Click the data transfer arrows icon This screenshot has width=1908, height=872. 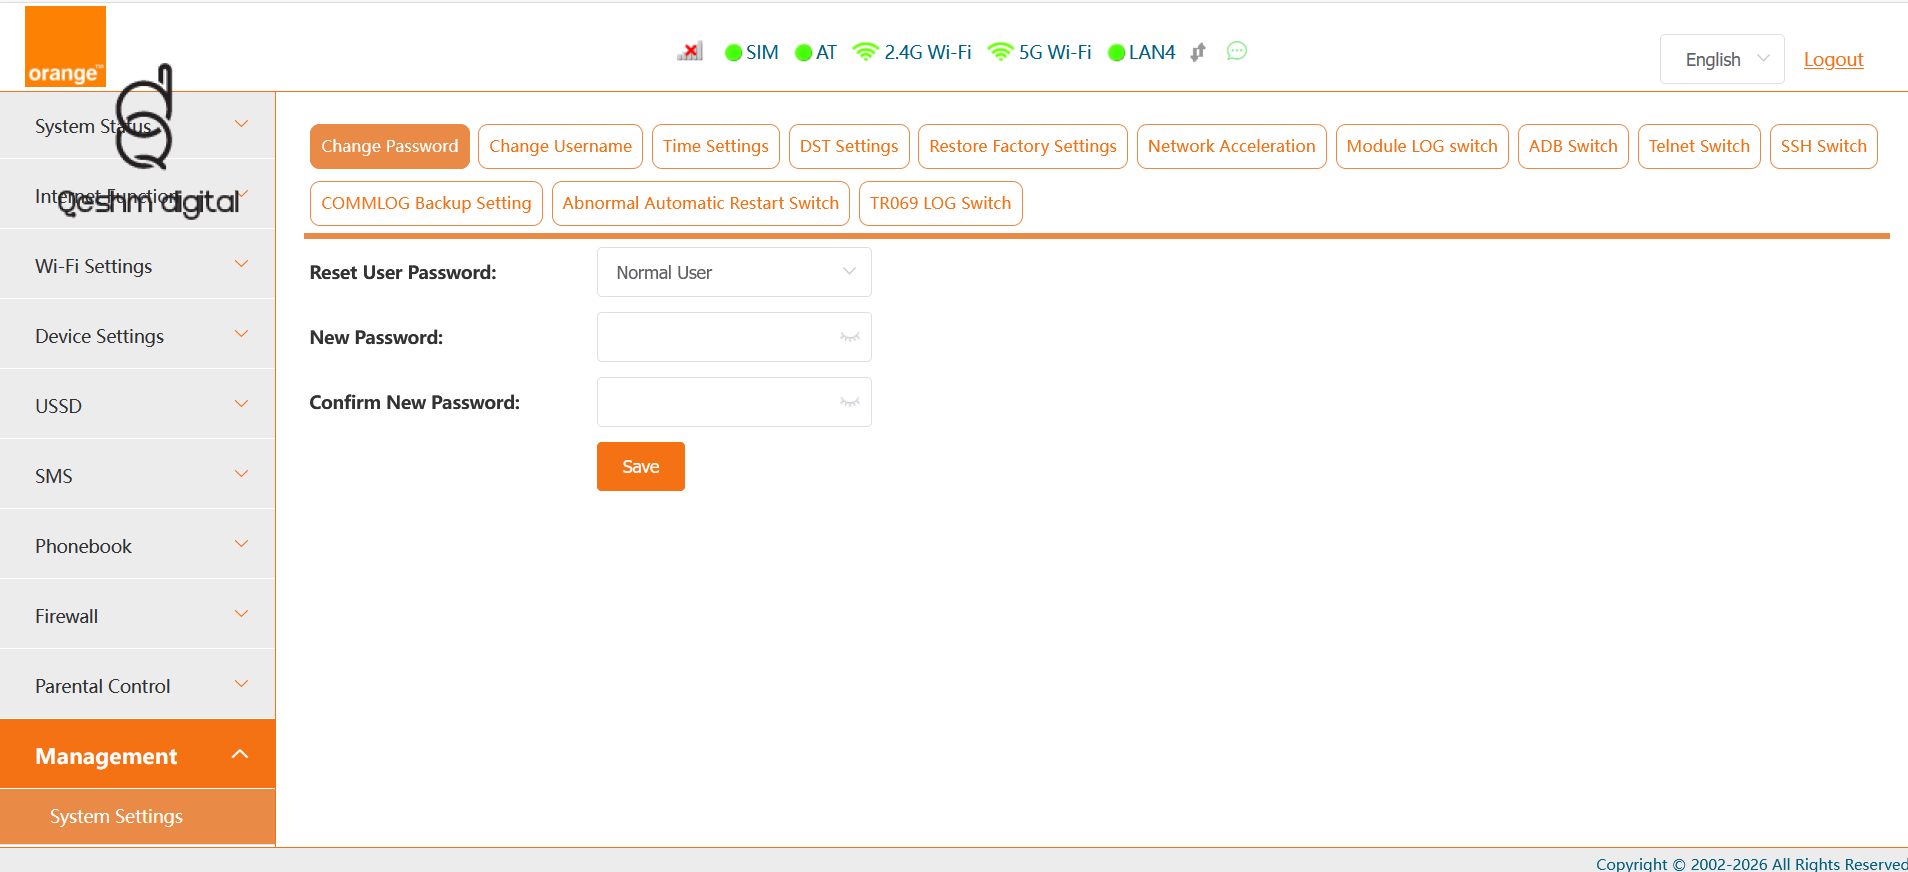click(1198, 52)
